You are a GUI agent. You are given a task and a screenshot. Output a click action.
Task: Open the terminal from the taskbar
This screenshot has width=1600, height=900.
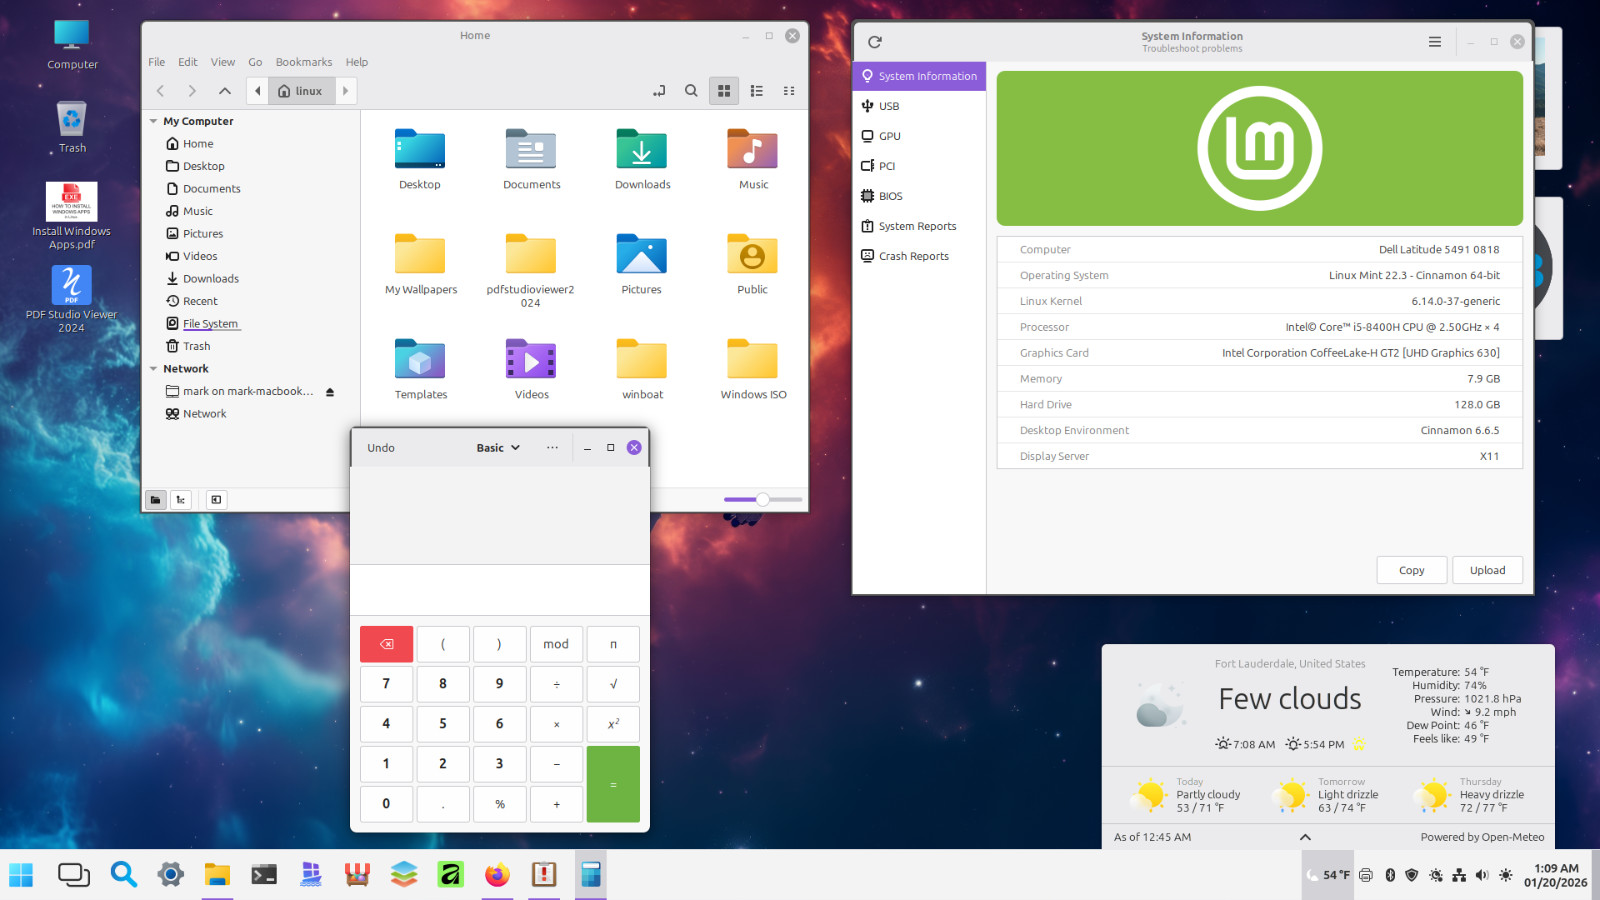(x=264, y=875)
